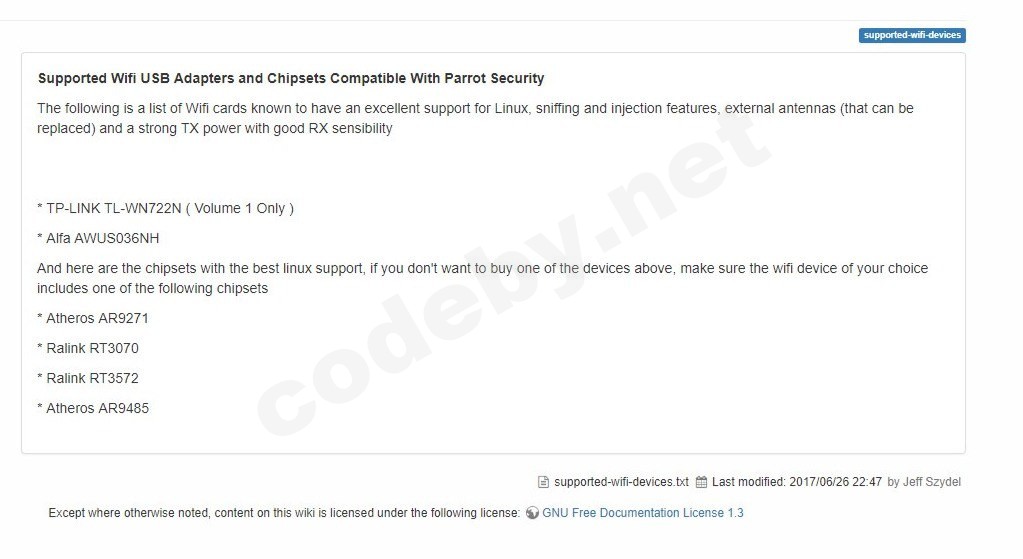Click the Last modified date 2017/06/26 22:47
The width and height of the screenshot is (1023, 559).
(x=834, y=482)
